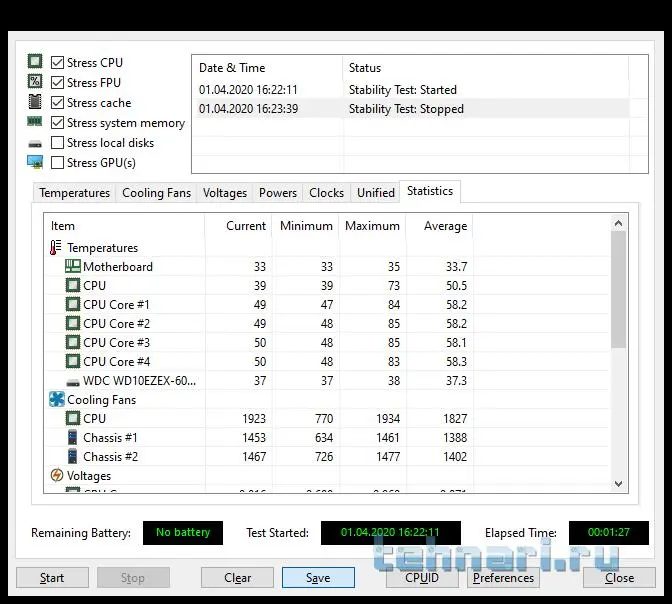Click the Temperatures thermometer icon

(56, 247)
